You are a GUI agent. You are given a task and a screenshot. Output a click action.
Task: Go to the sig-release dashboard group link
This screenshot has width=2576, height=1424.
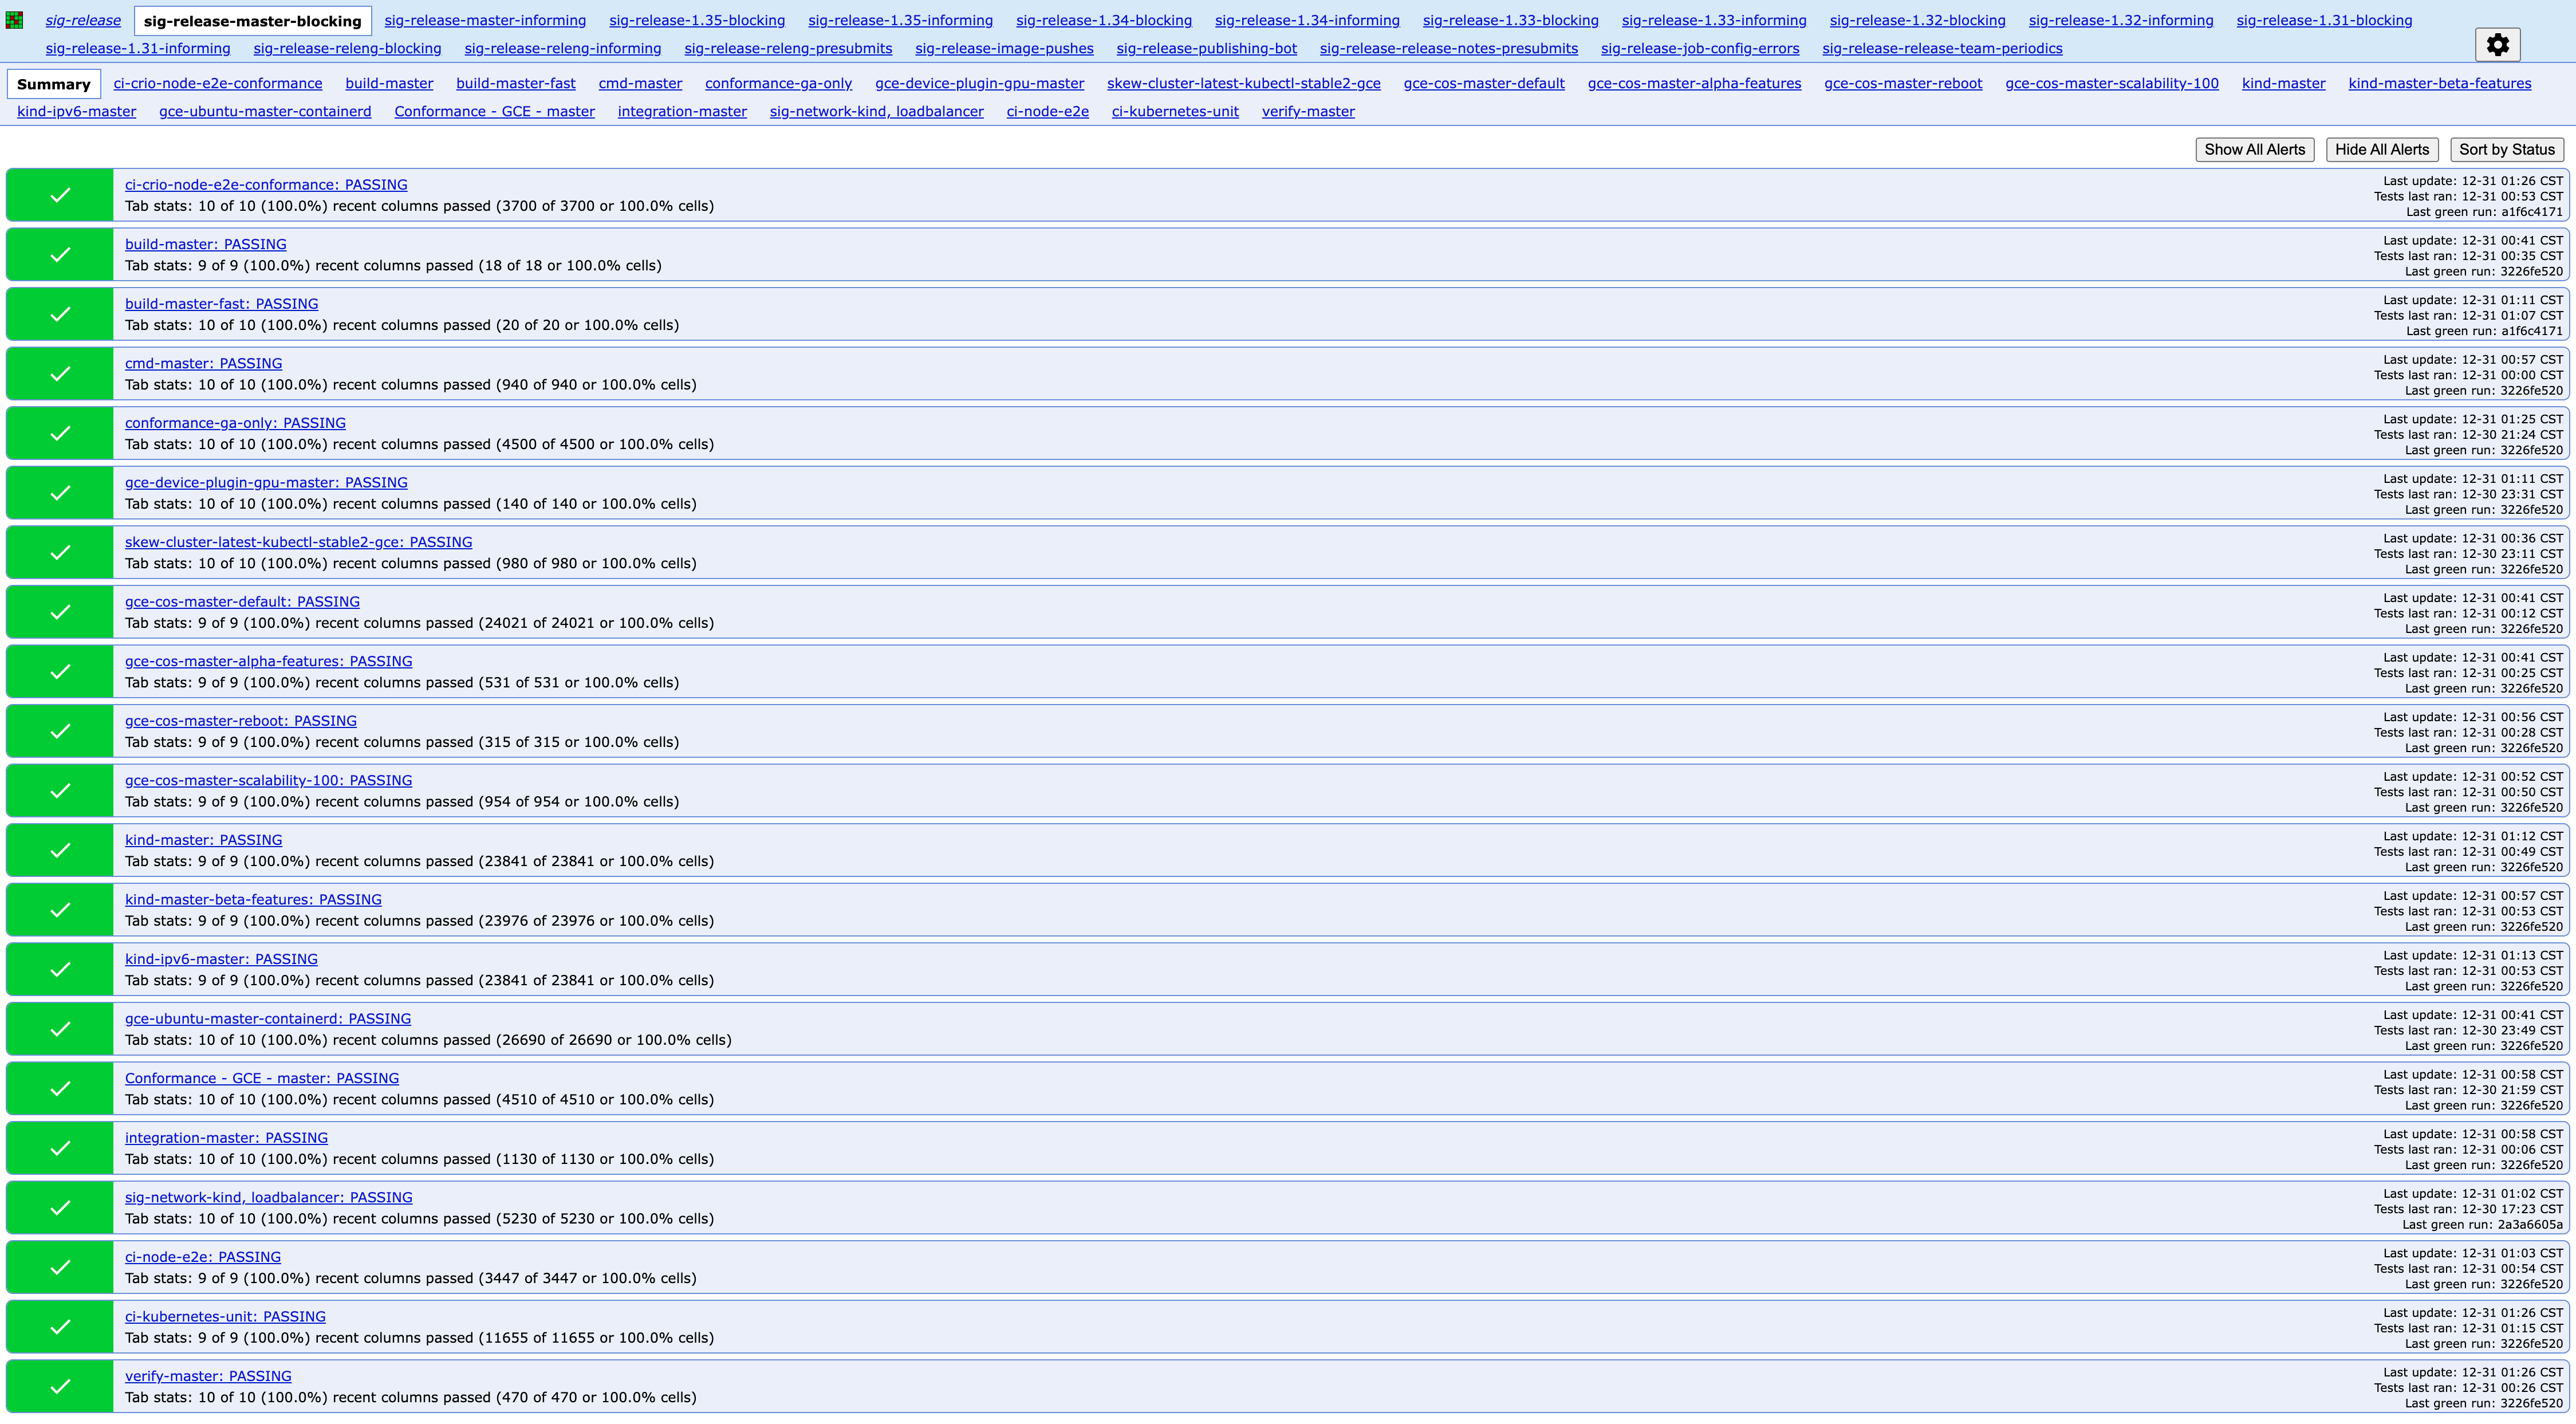tap(83, 20)
